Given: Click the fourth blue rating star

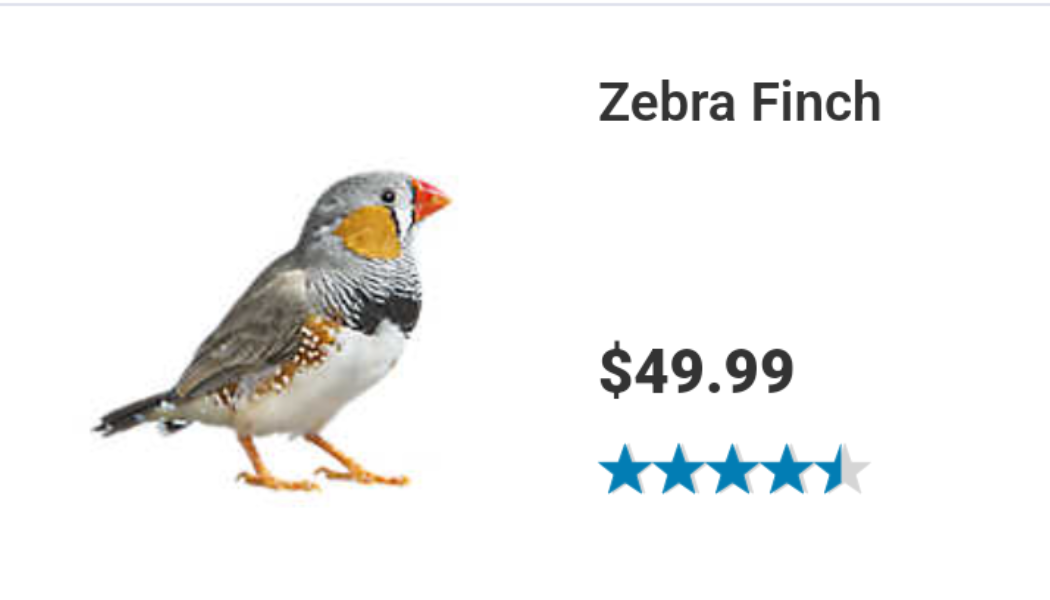Looking at the screenshot, I should tap(787, 469).
